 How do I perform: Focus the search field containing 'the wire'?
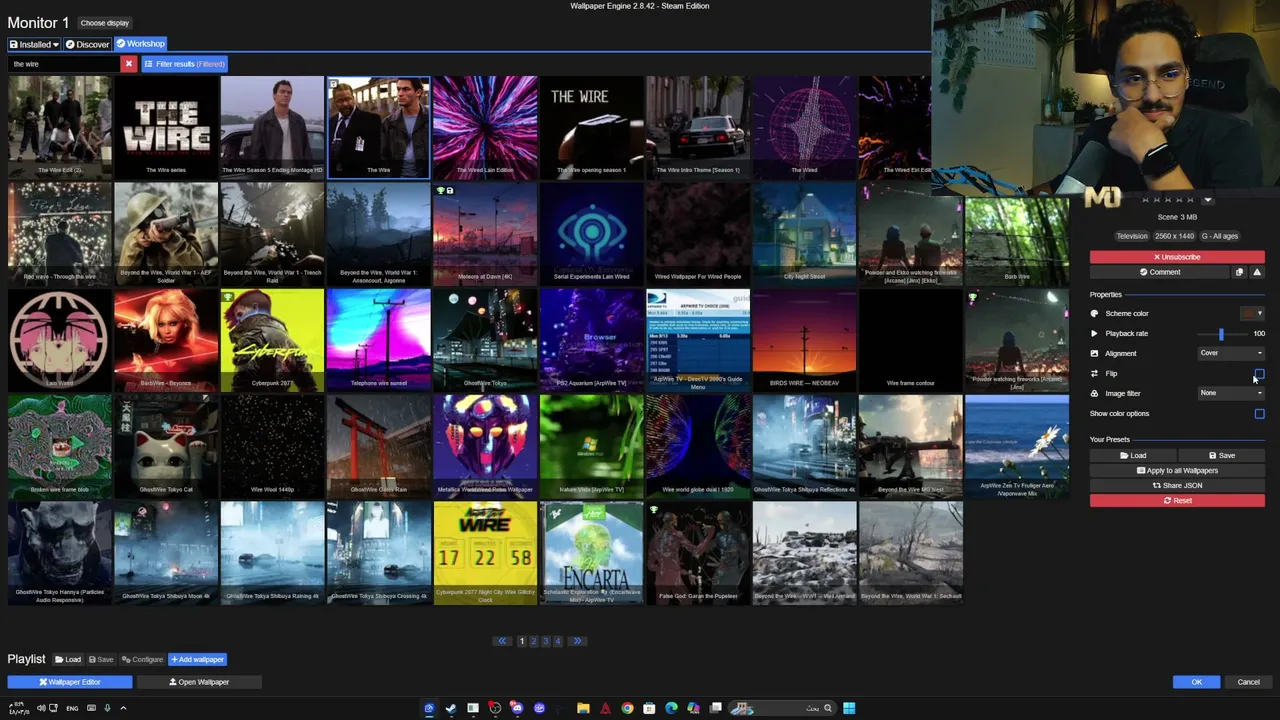click(64, 64)
